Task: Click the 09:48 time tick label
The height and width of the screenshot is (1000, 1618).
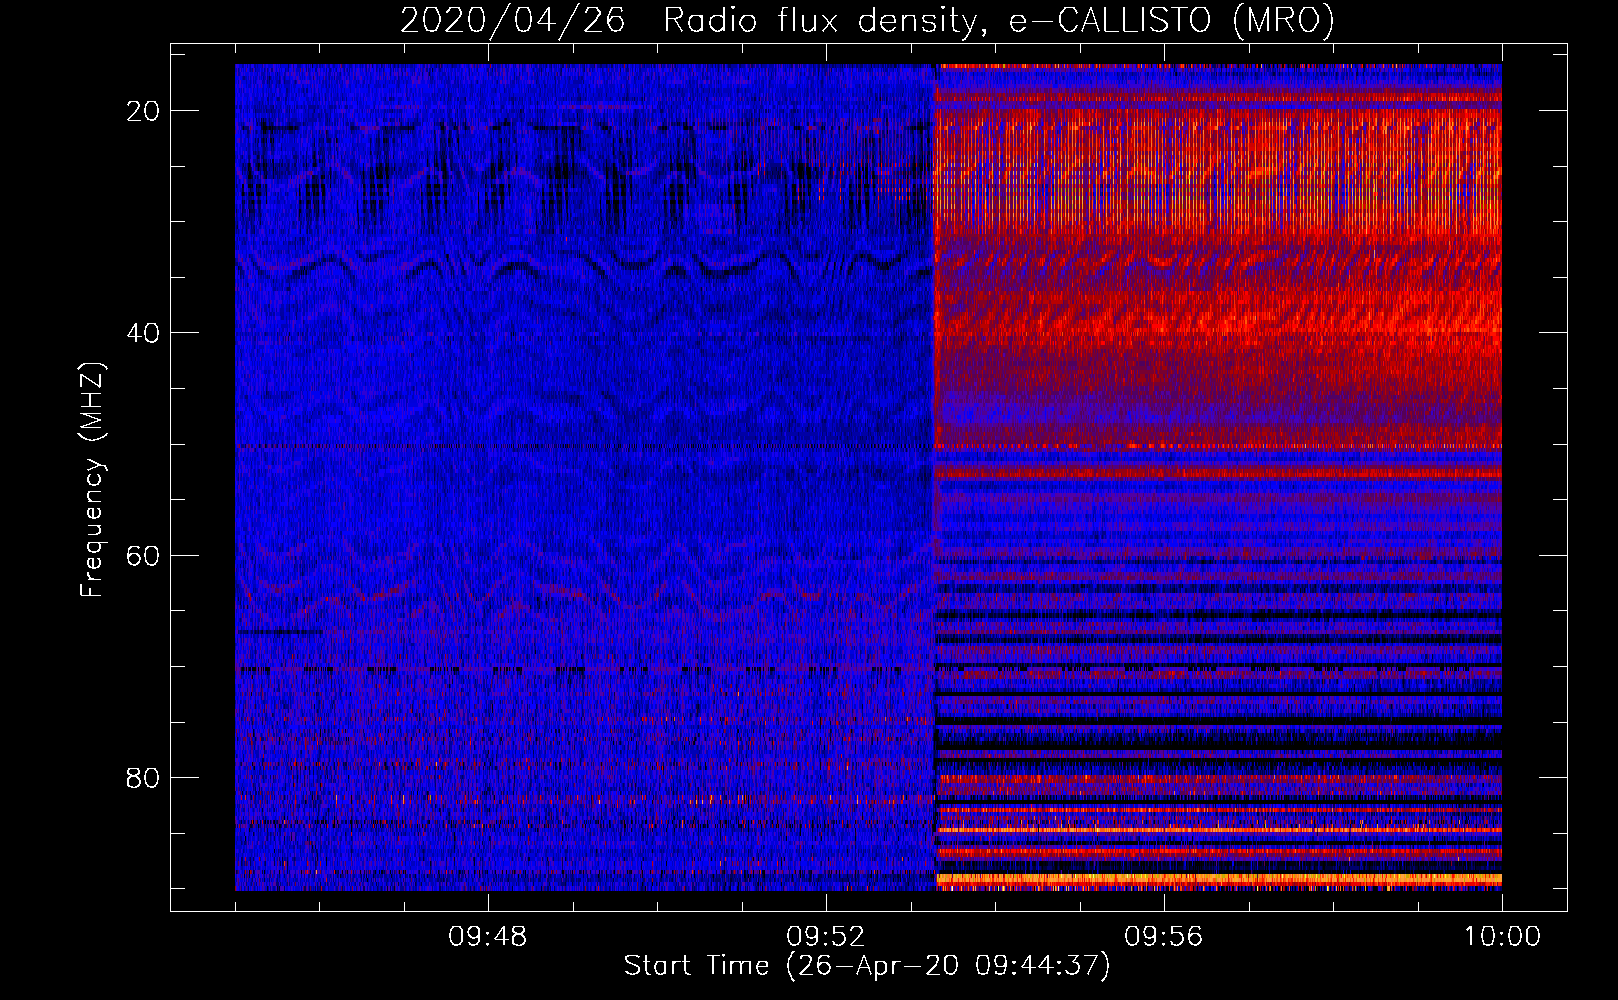Action: click(488, 937)
